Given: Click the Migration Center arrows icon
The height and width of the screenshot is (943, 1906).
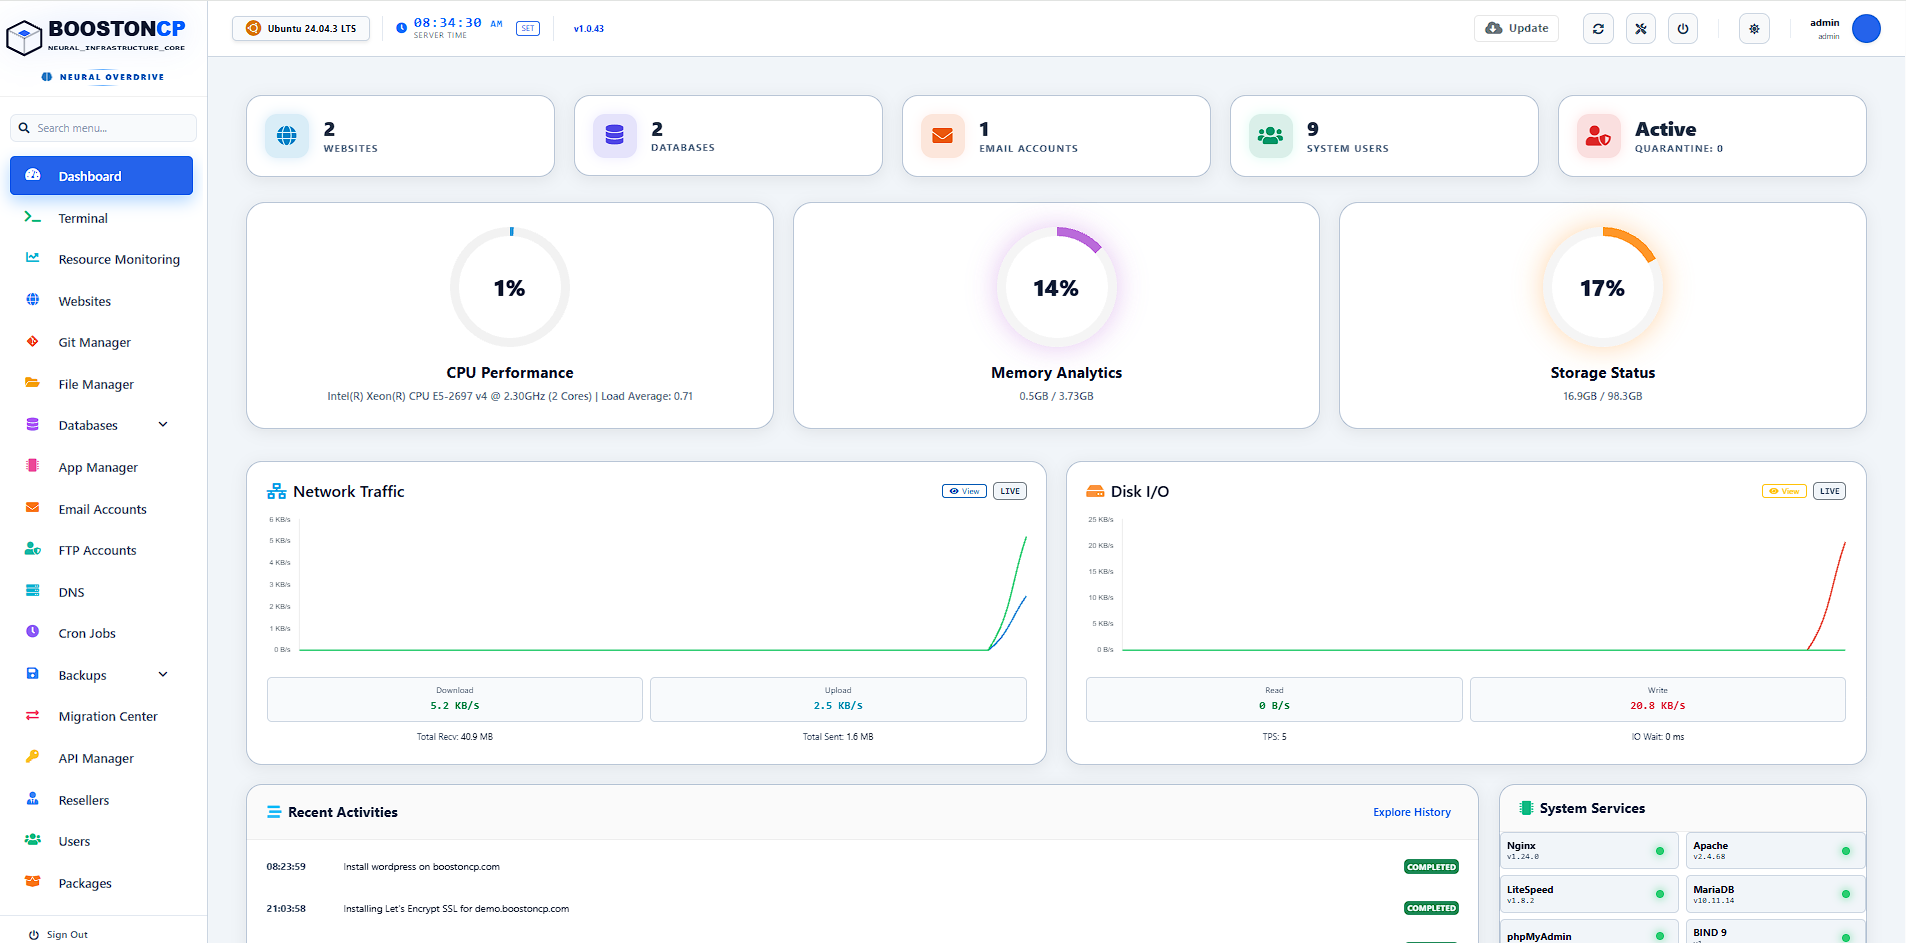Looking at the screenshot, I should (33, 715).
